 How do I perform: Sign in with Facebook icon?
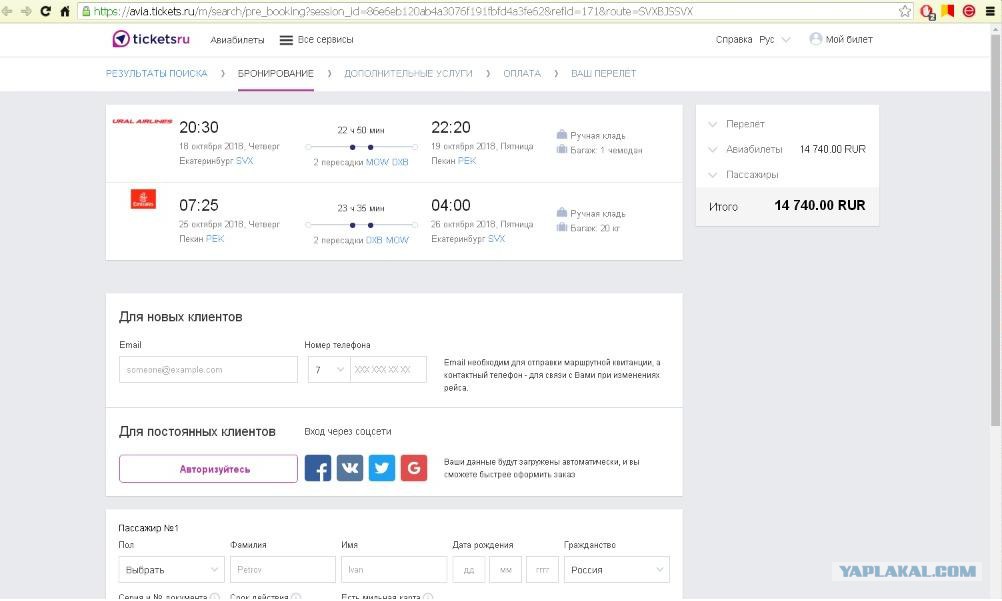318,468
